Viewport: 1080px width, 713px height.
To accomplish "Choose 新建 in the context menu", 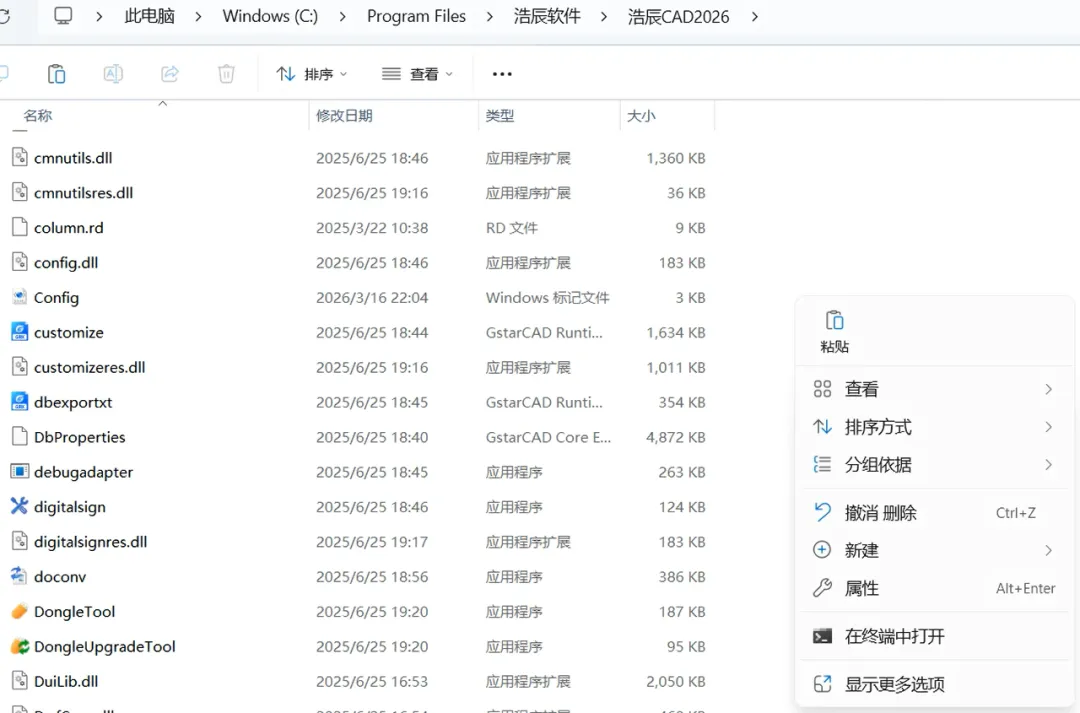I will [934, 550].
